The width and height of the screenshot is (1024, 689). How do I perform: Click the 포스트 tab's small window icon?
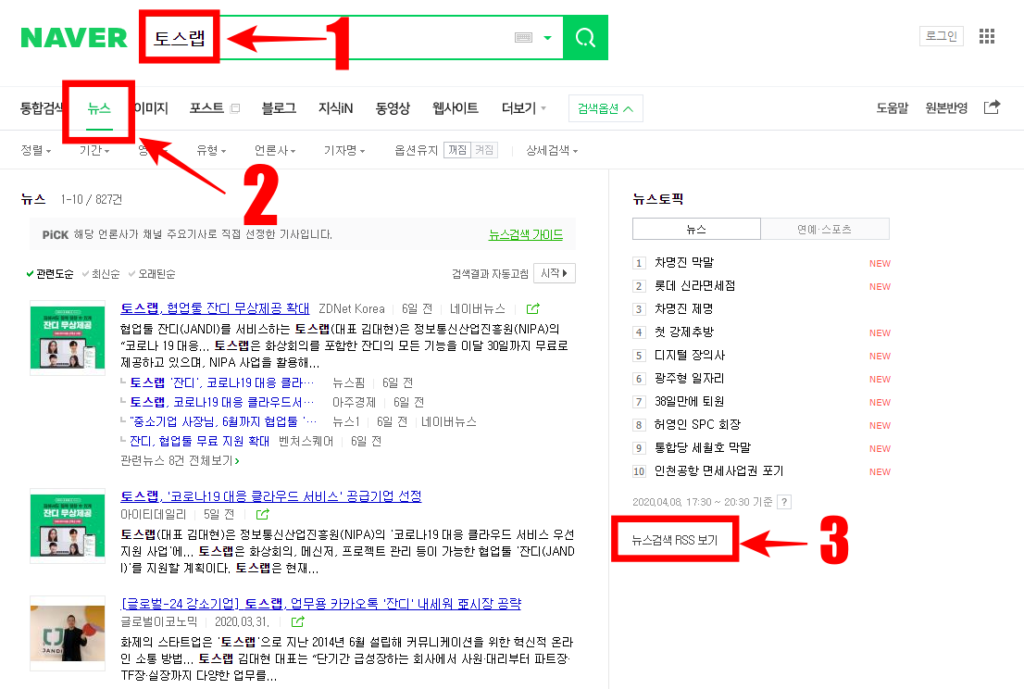click(235, 108)
